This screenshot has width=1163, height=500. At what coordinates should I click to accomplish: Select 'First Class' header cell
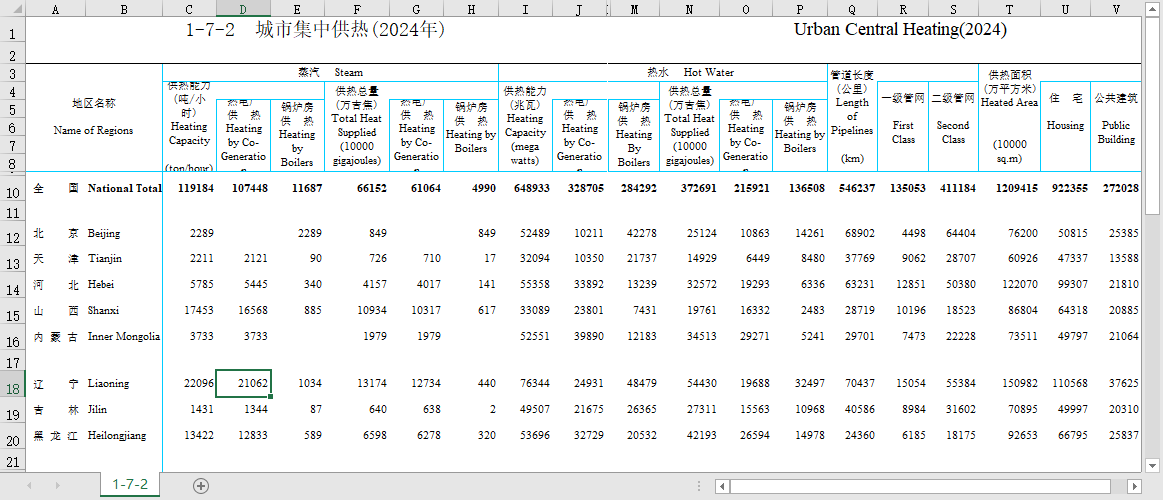(x=903, y=126)
